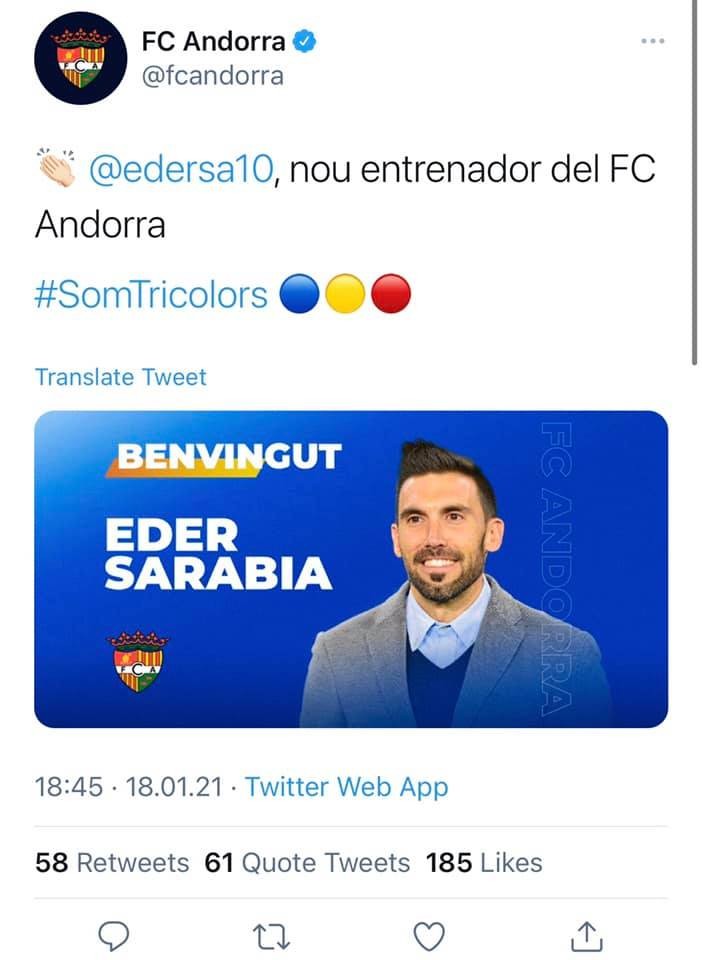
Task: Like the tweet with heart icon
Action: click(429, 936)
